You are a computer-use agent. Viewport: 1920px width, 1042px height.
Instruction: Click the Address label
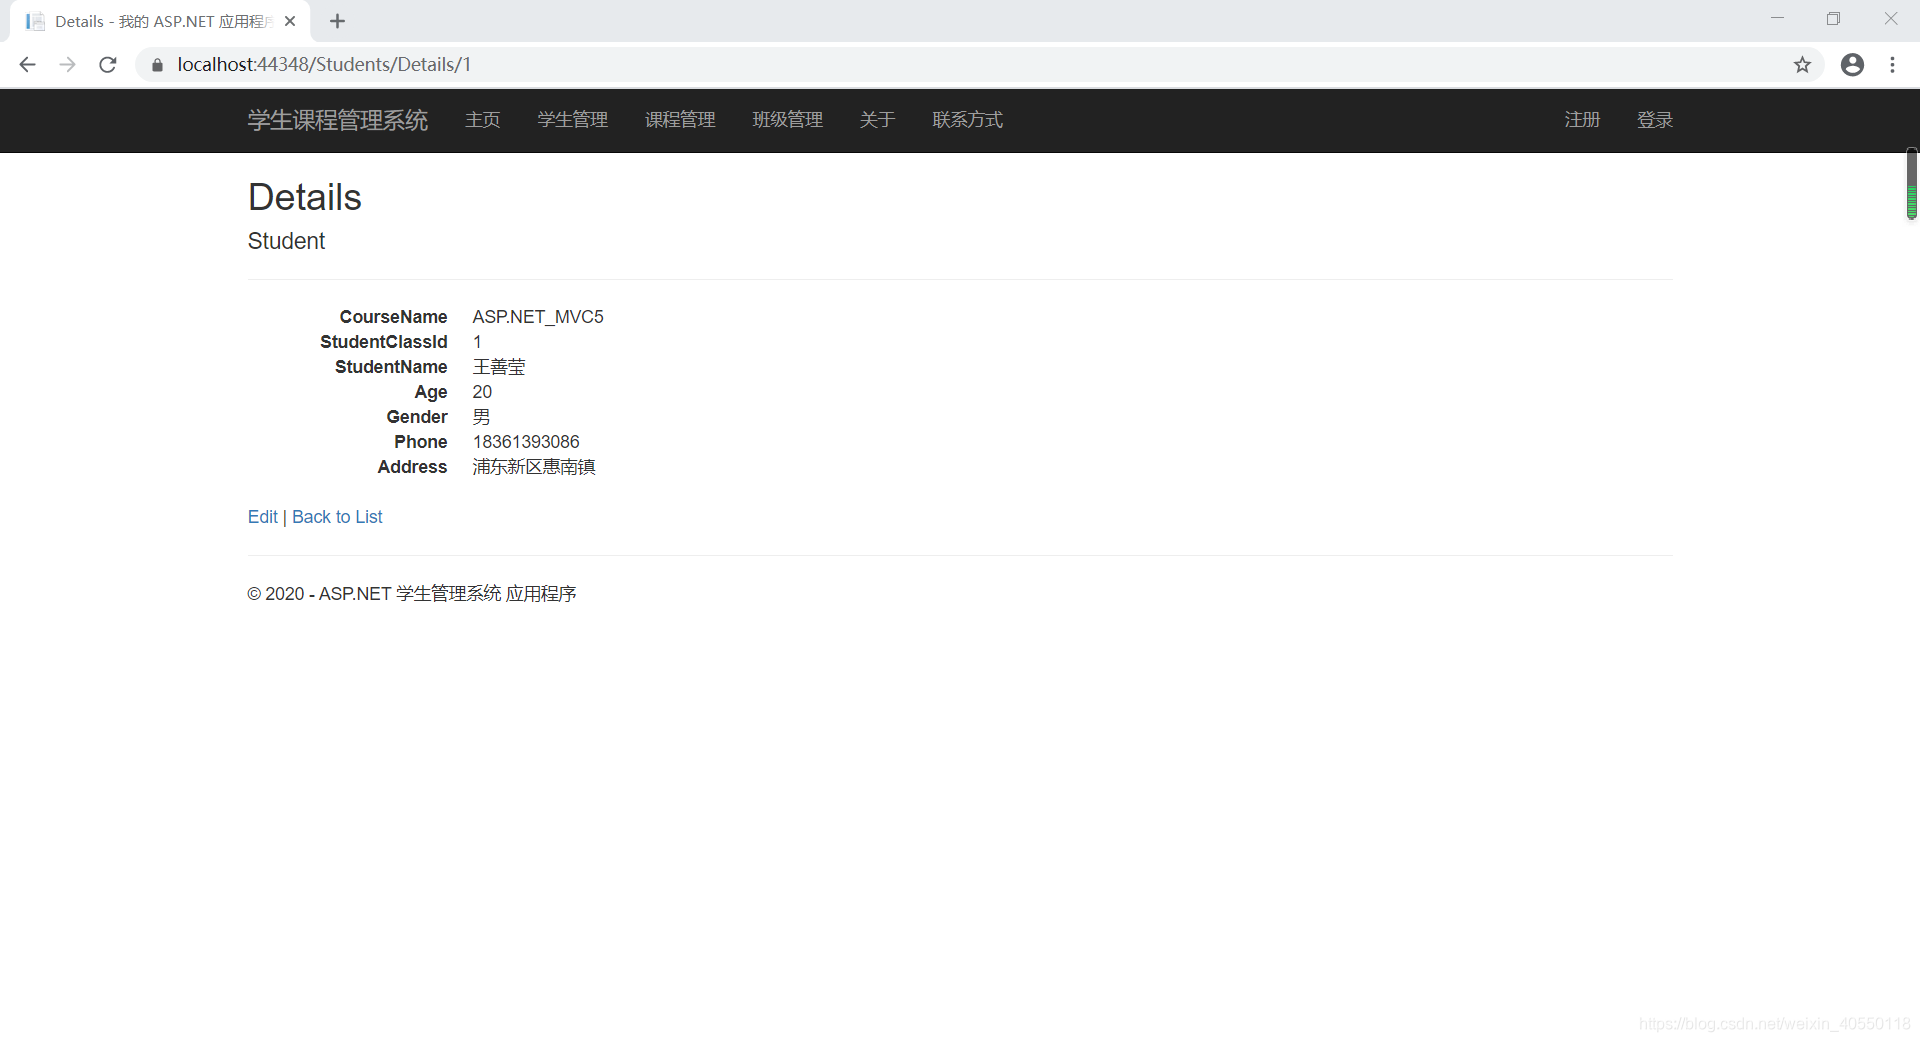tap(412, 467)
